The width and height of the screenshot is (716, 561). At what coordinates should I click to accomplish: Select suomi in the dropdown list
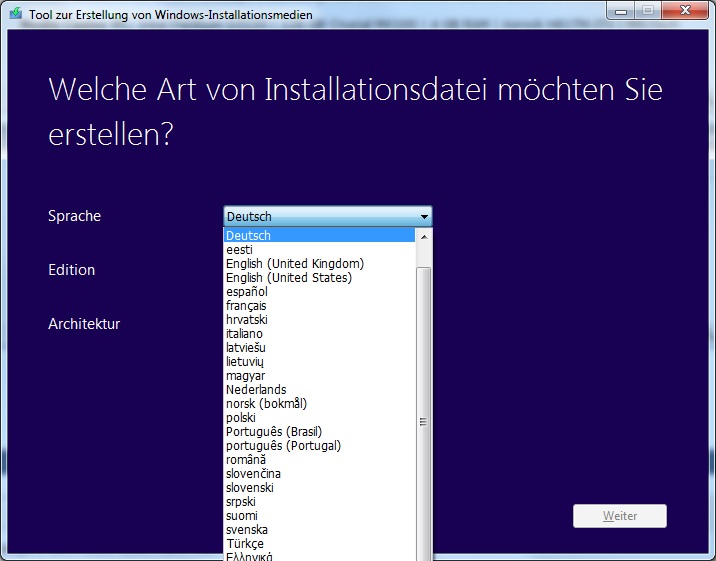click(x=320, y=516)
